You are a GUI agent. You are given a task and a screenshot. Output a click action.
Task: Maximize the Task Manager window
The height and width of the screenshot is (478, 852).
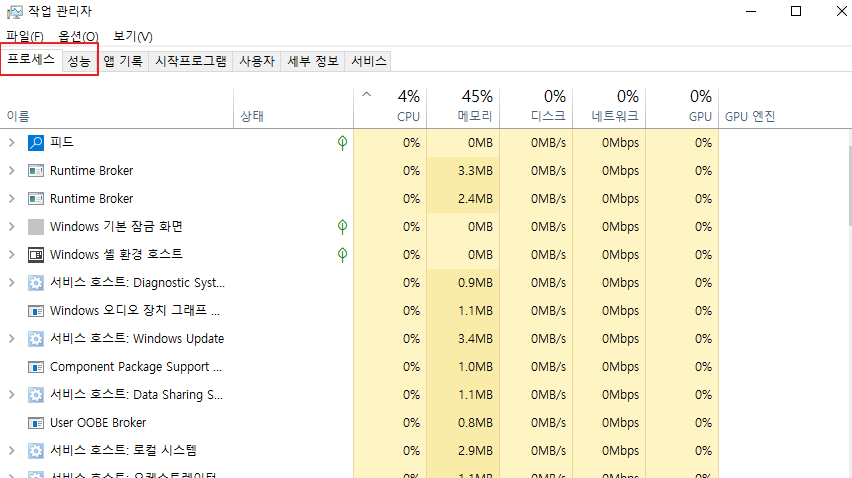pos(796,11)
